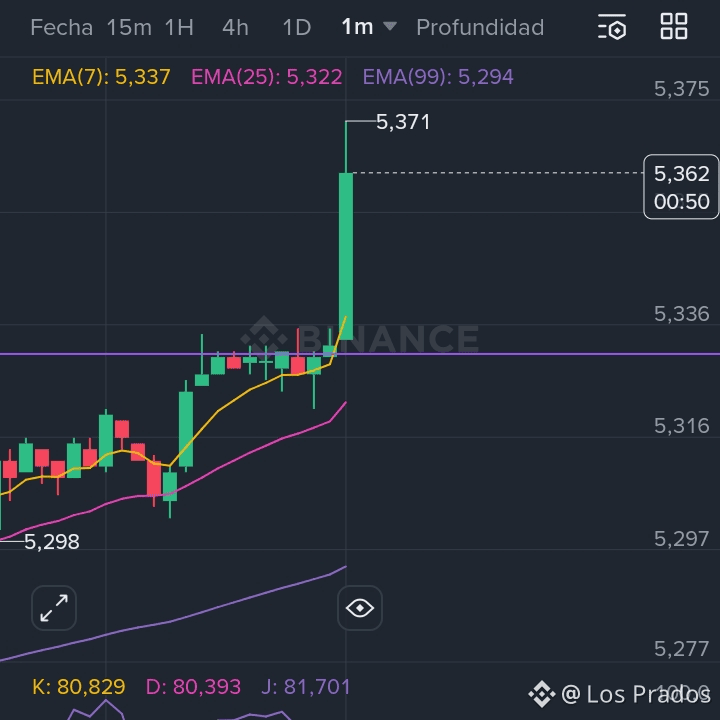Click the 5,375 price axis label
Screen dimensions: 720x720
point(681,89)
